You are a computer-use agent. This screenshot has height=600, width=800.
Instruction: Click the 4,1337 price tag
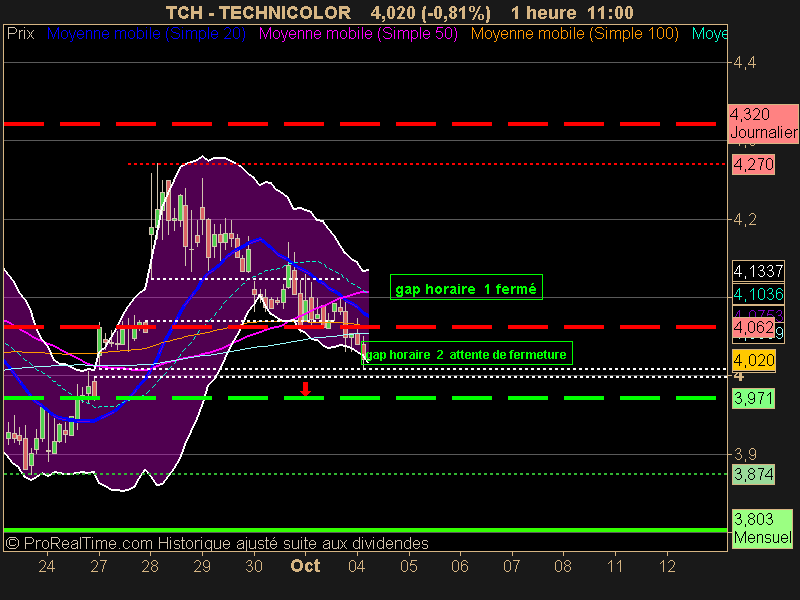(x=758, y=271)
